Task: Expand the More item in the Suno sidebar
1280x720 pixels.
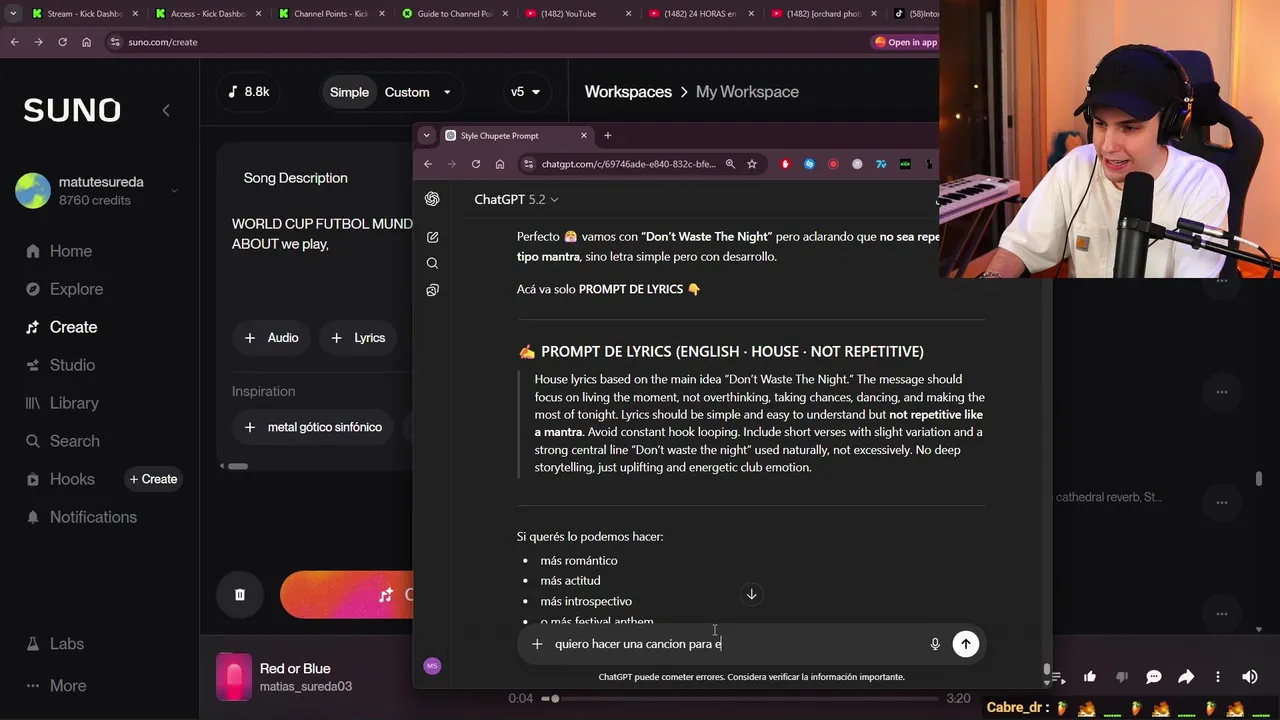Action: click(55, 686)
